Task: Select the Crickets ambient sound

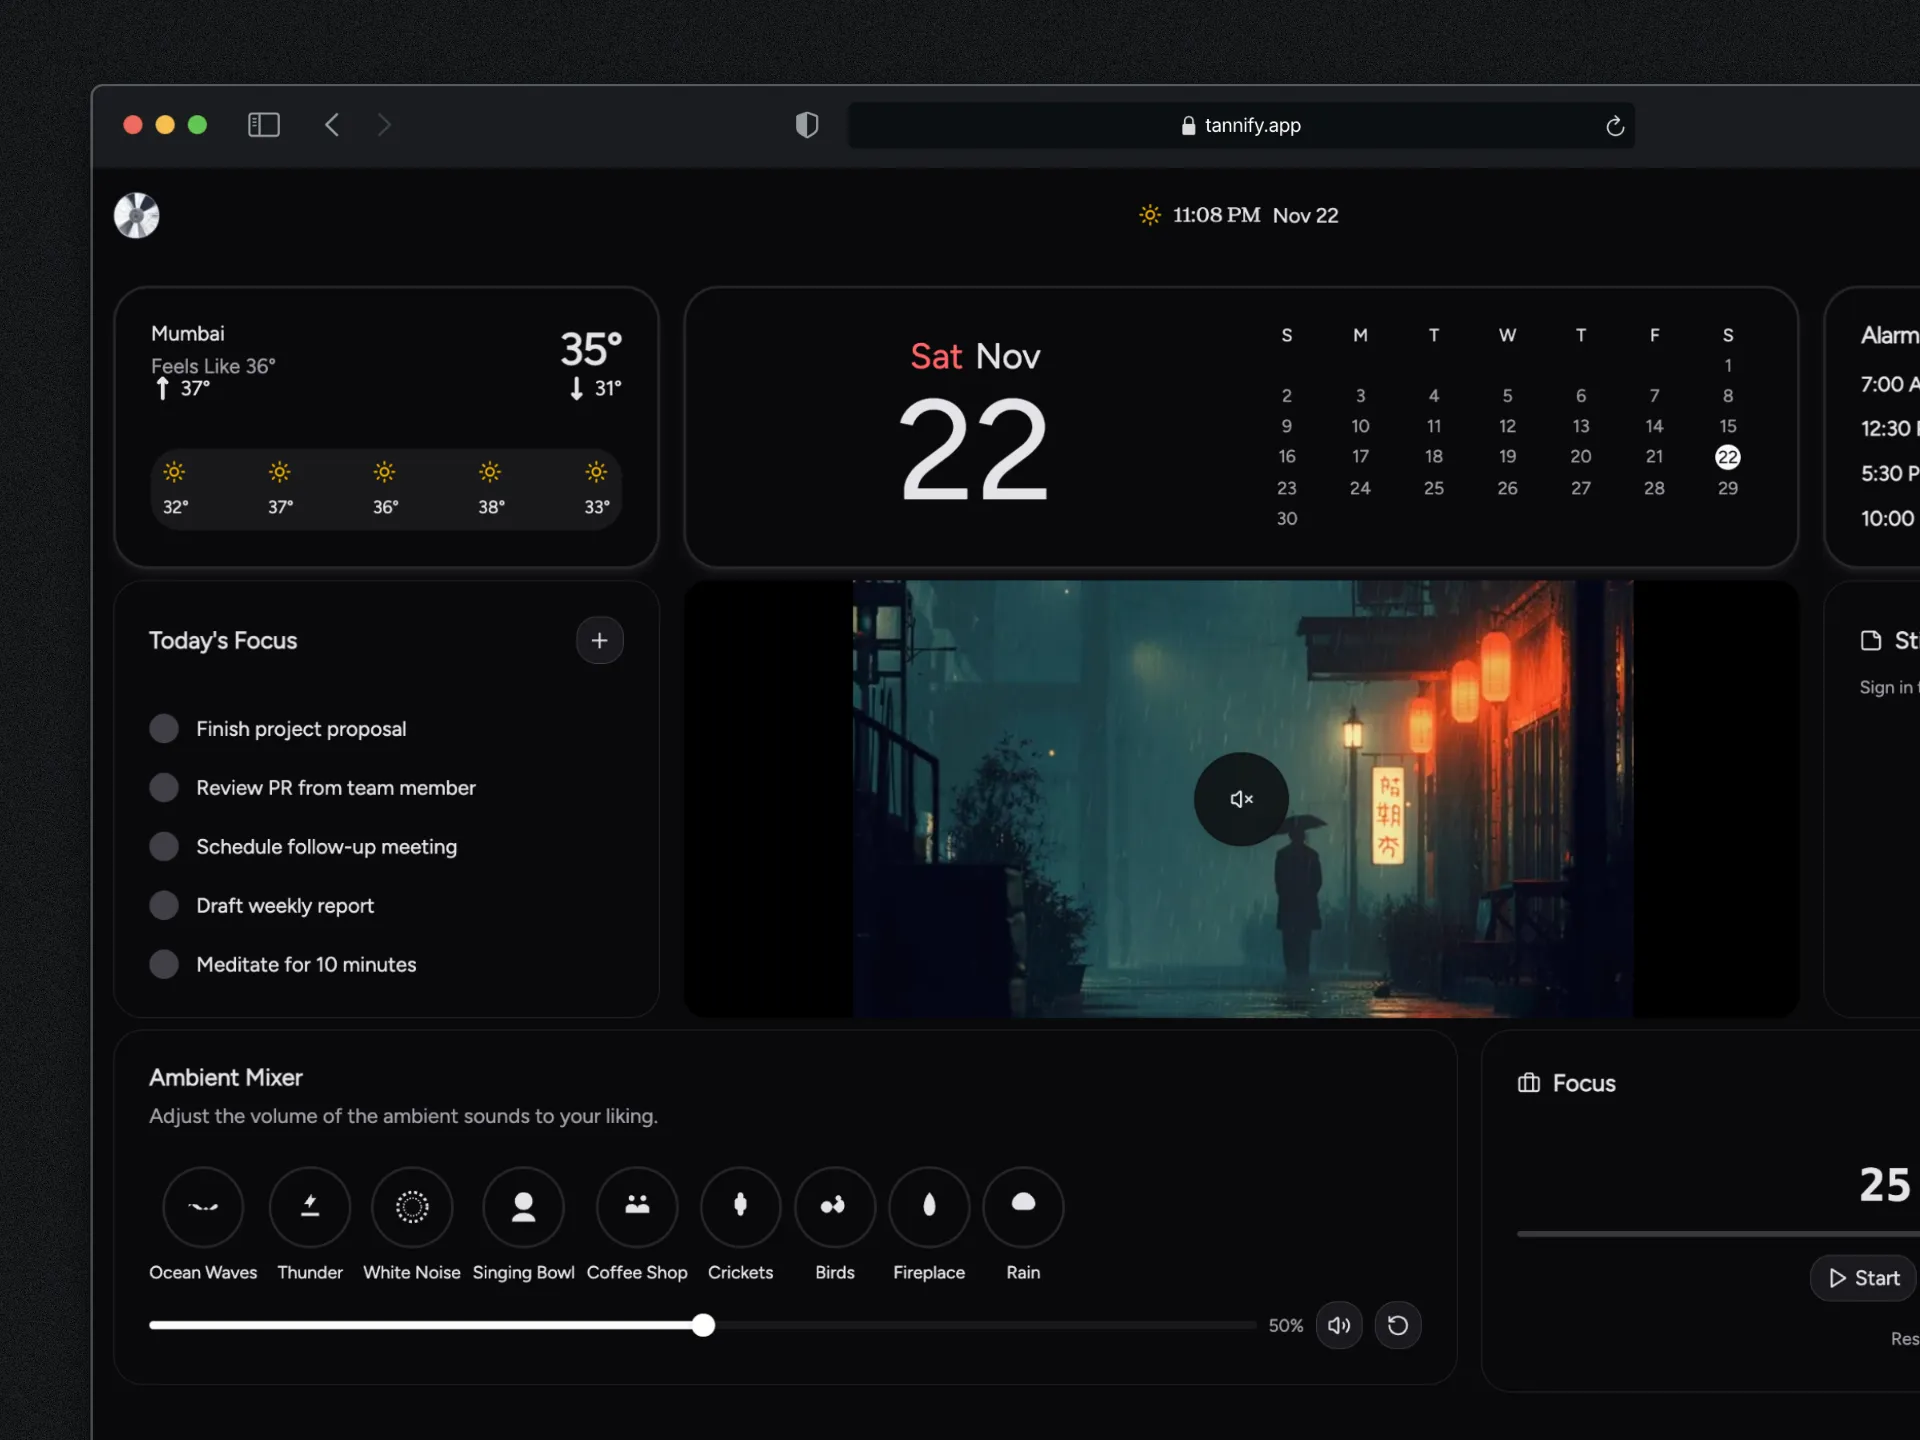Action: (x=740, y=1207)
